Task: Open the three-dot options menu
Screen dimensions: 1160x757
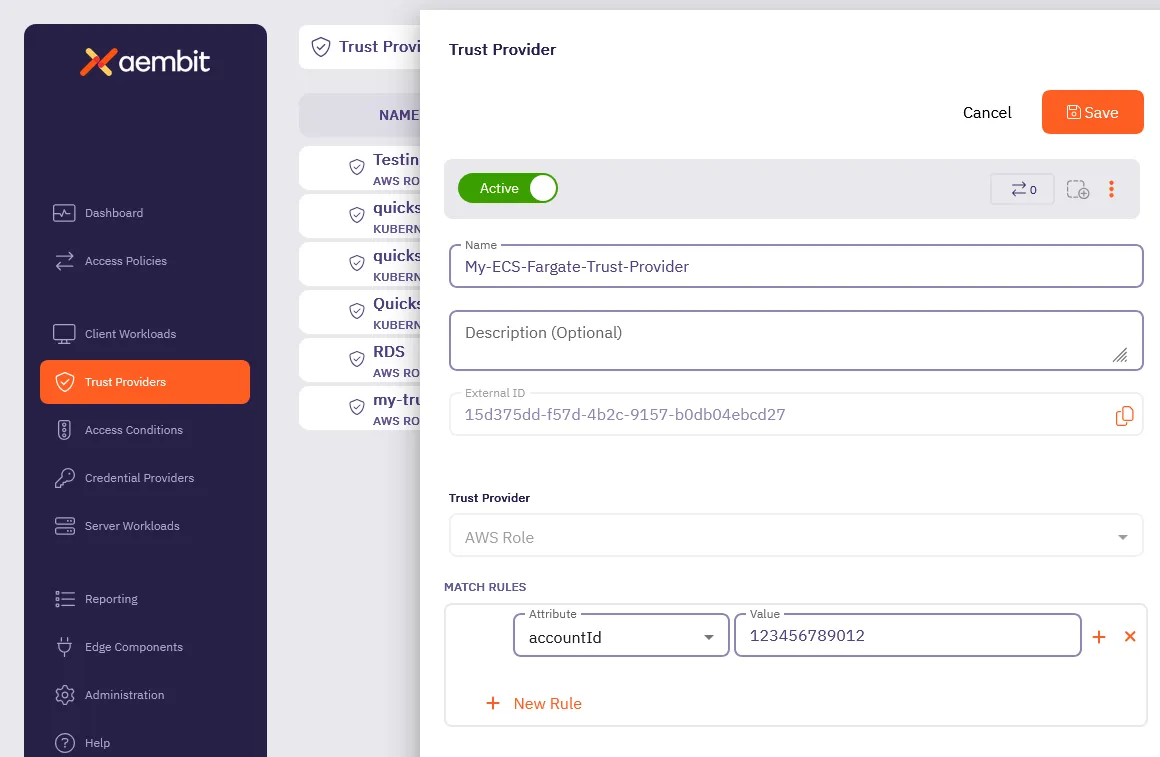Action: 1111,188
